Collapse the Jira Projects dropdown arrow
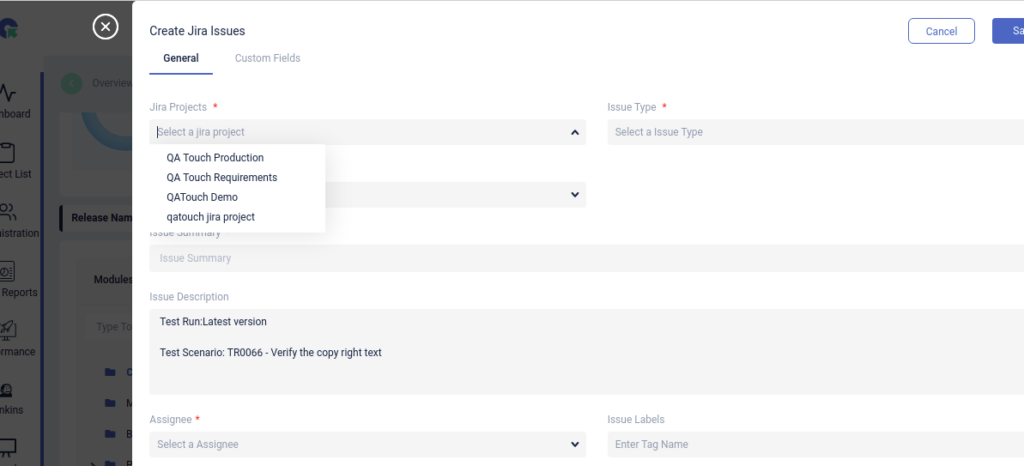The width and height of the screenshot is (1024, 466). 575,132
